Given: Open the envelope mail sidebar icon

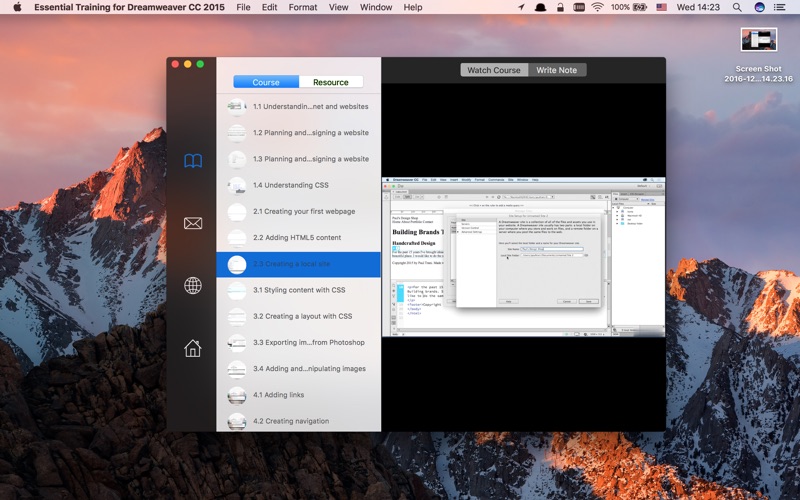Looking at the screenshot, I should click(x=193, y=223).
